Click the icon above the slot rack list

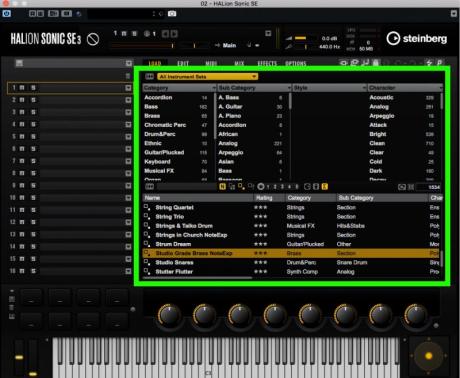click(x=19, y=63)
